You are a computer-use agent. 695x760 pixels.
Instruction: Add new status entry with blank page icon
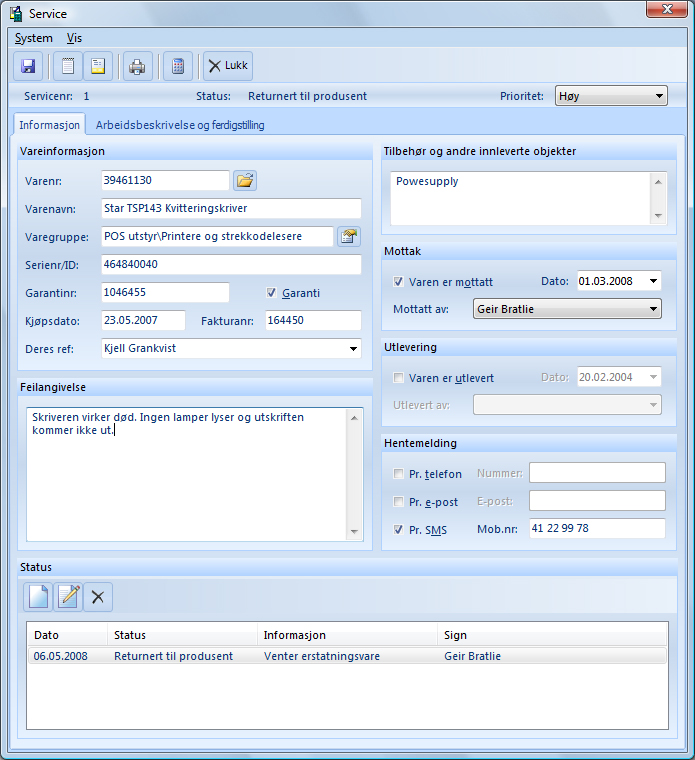37,597
